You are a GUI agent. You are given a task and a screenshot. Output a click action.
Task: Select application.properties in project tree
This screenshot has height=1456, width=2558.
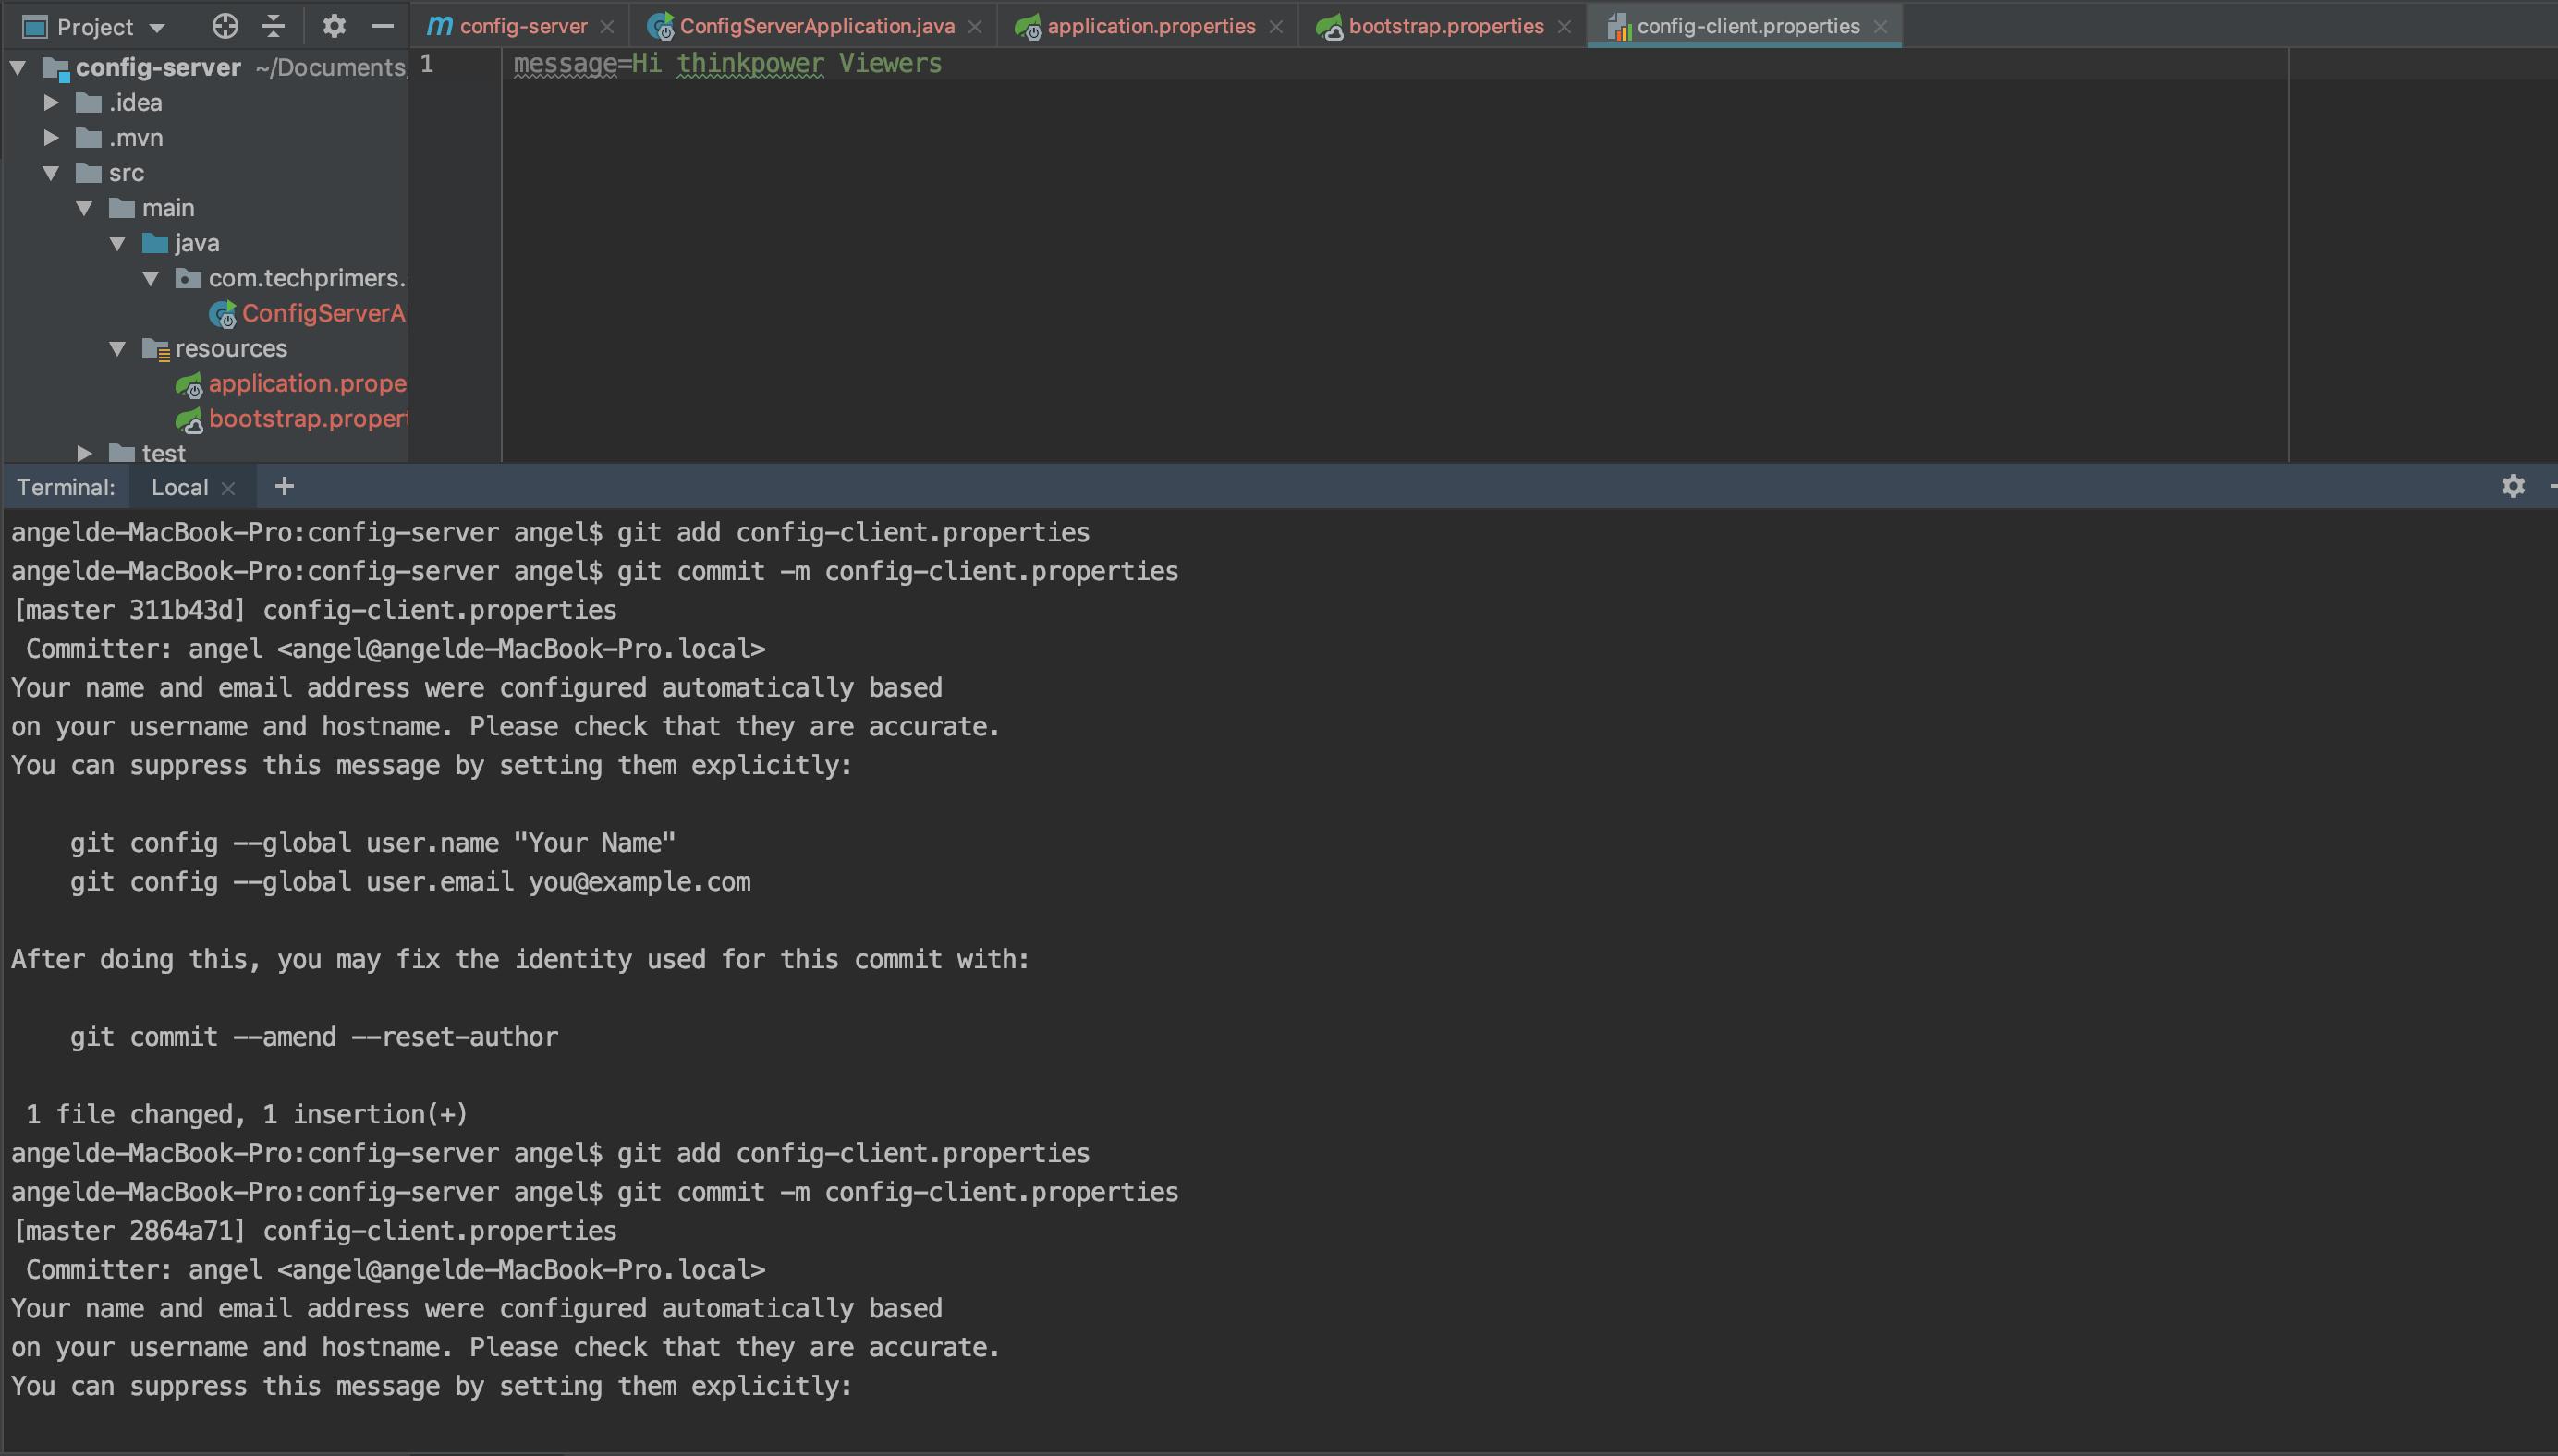[291, 383]
